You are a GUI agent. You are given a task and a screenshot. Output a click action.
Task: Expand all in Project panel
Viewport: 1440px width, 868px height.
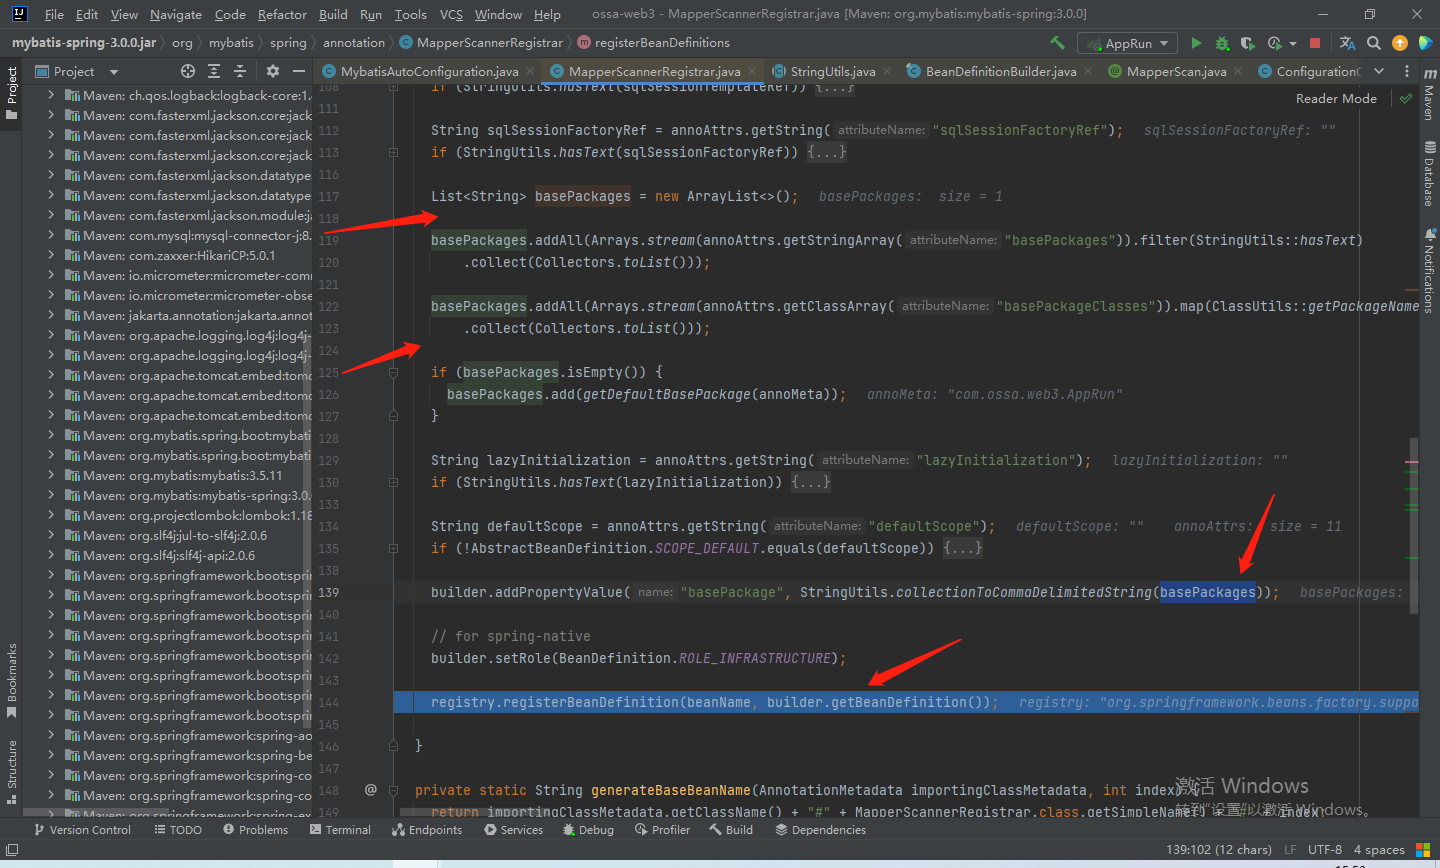click(x=214, y=71)
